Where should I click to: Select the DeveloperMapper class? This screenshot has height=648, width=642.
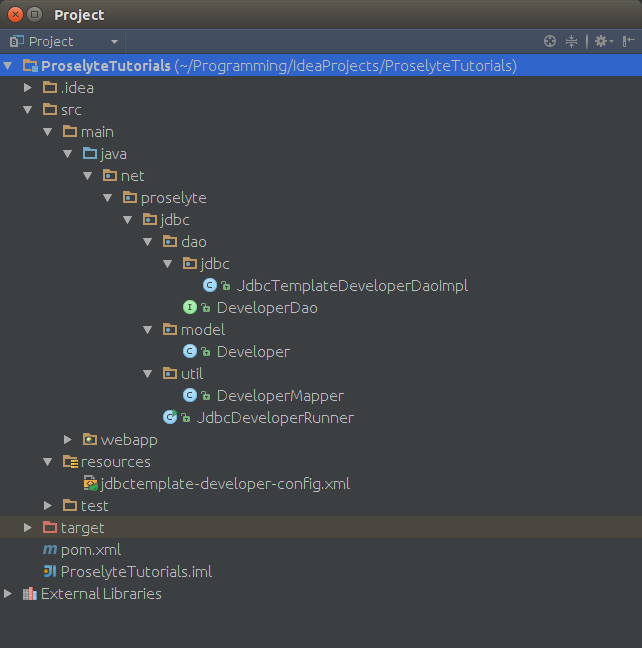(279, 396)
